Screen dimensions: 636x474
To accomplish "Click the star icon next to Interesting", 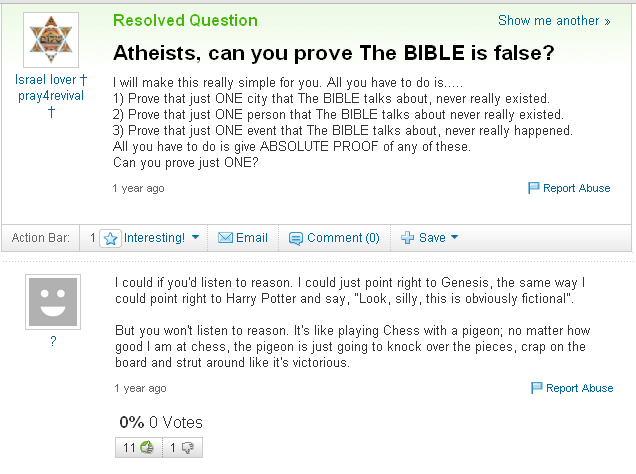I will (110, 238).
